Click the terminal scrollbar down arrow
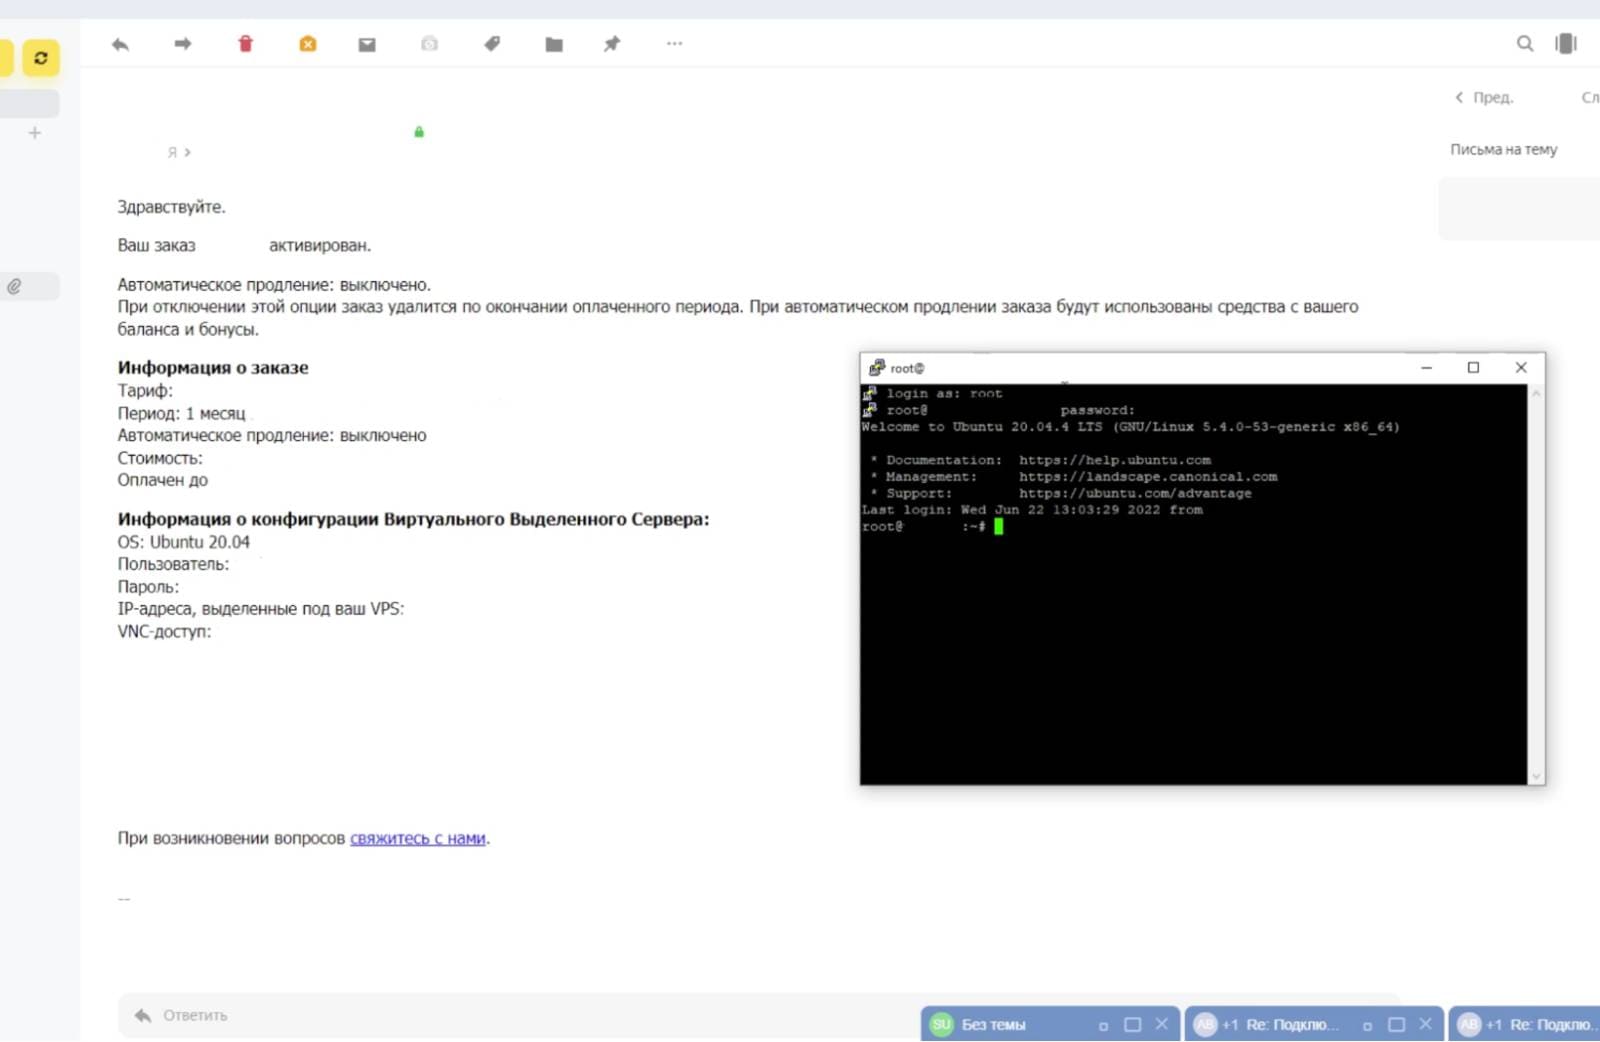Viewport: 1600px width, 1042px height. pos(1536,776)
